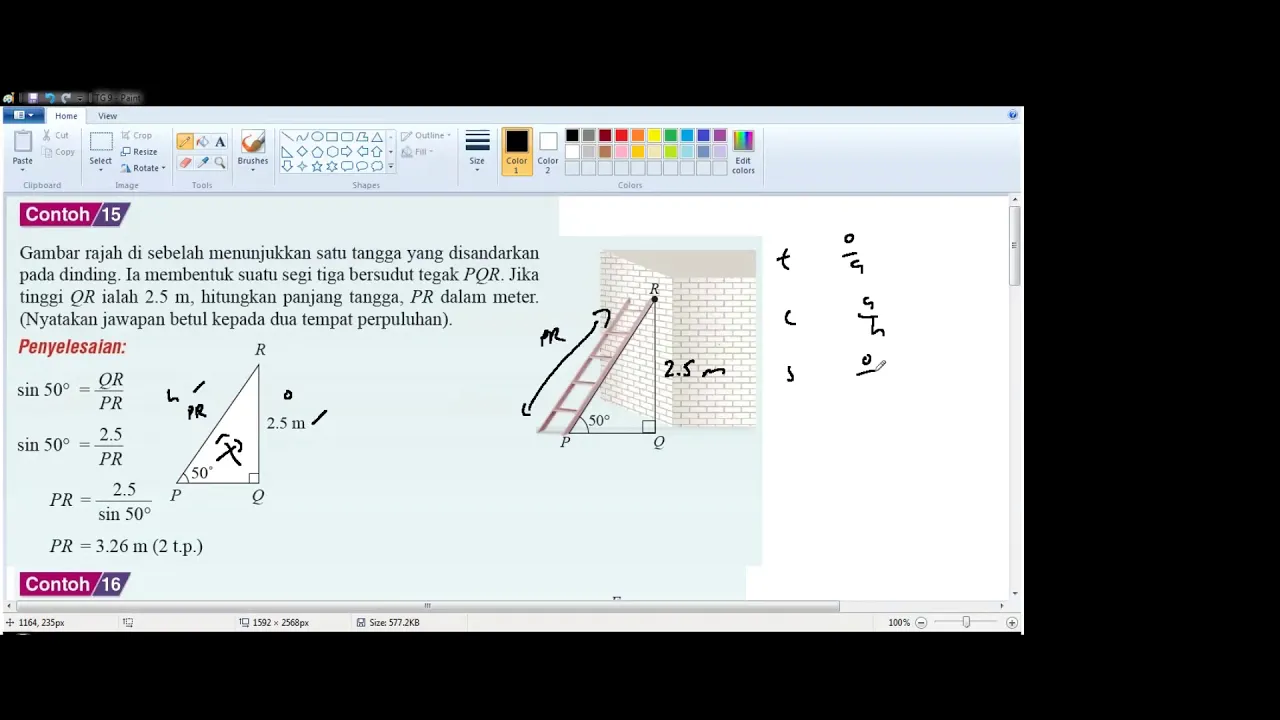Adjust the zoom level slider handle
This screenshot has height=720, width=1280.
(966, 622)
